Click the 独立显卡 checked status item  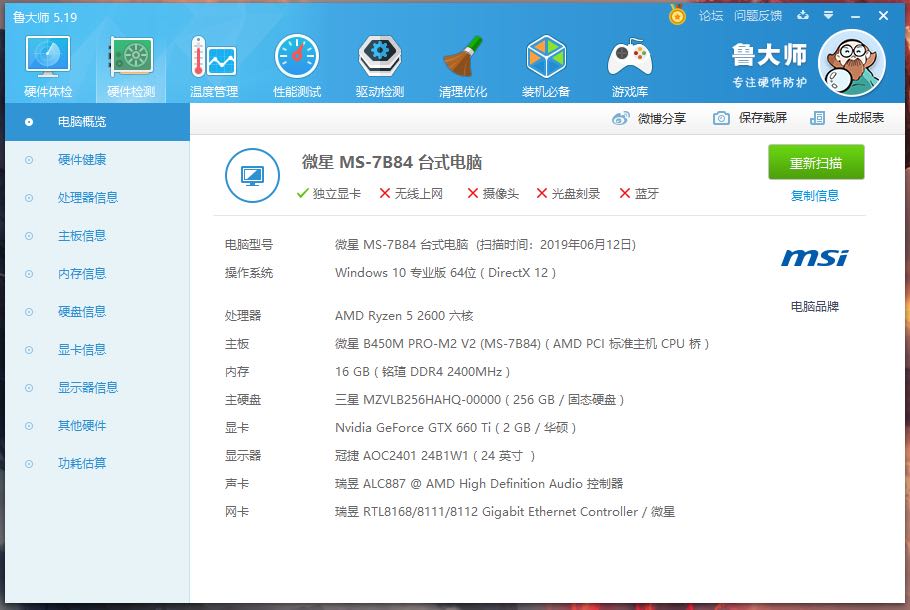tap(328, 194)
